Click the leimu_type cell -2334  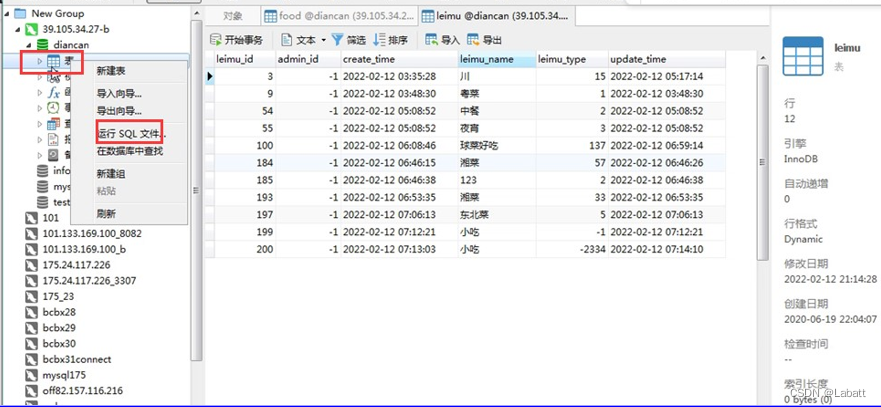pyautogui.click(x=572, y=249)
